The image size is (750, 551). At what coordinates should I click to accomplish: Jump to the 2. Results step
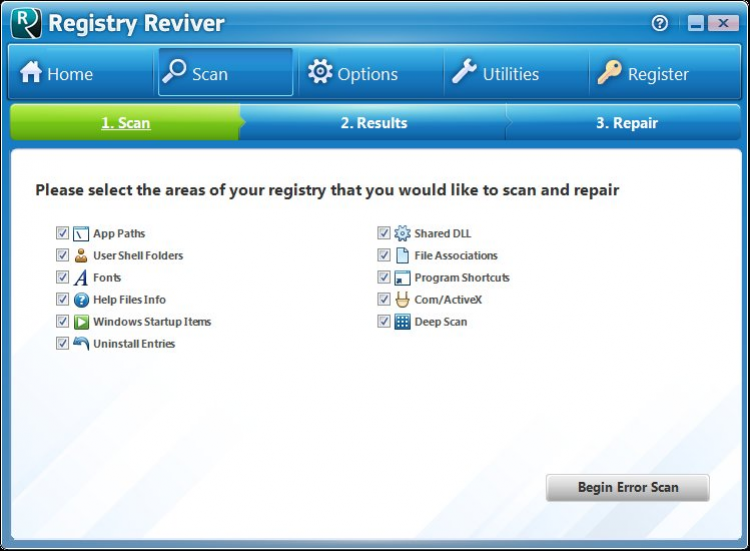374,123
